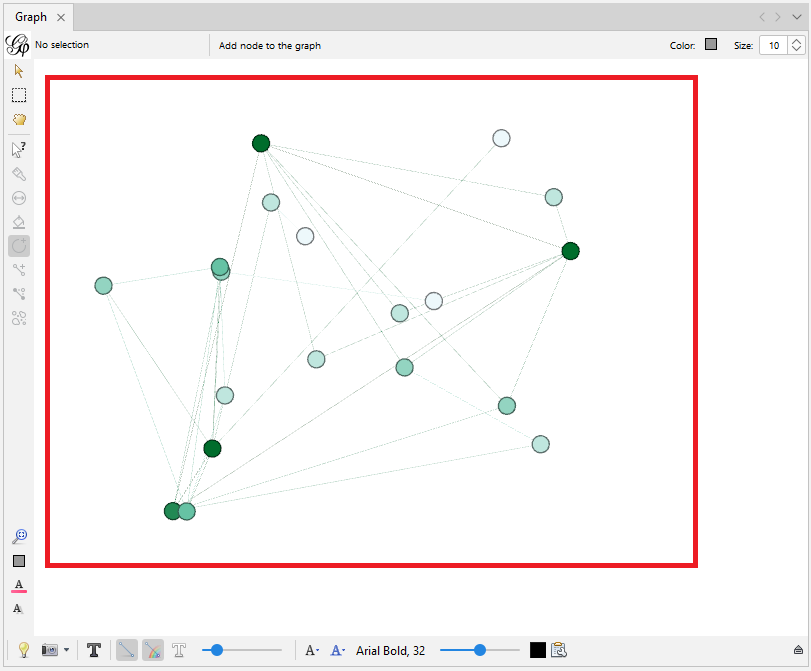Toggle the lightbulb background color button

point(23,650)
